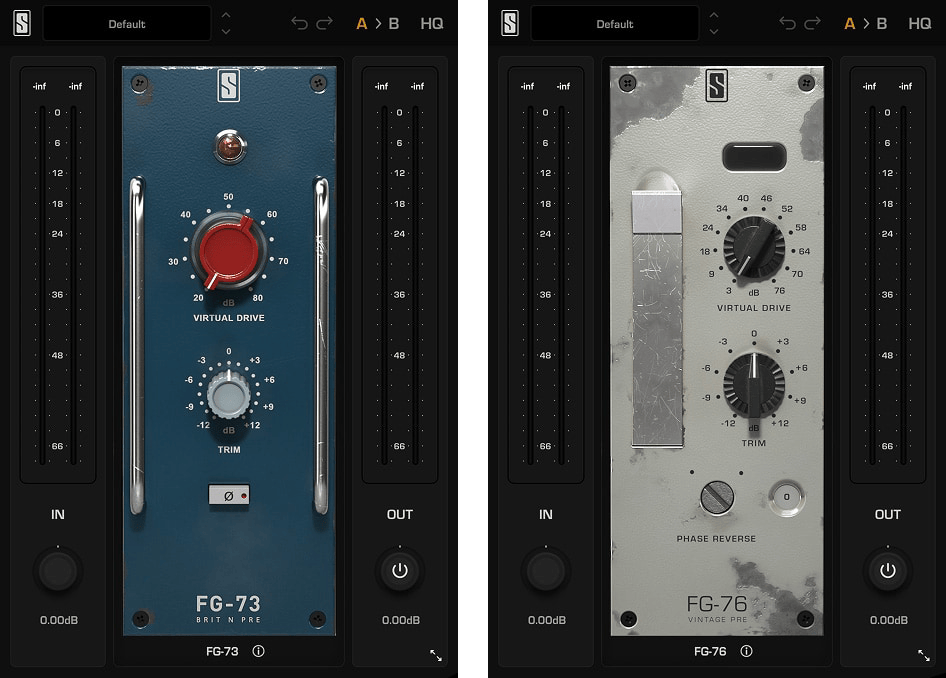This screenshot has height=678, width=946.
Task: Open the Default preset menu on FG-76
Action: (614, 23)
